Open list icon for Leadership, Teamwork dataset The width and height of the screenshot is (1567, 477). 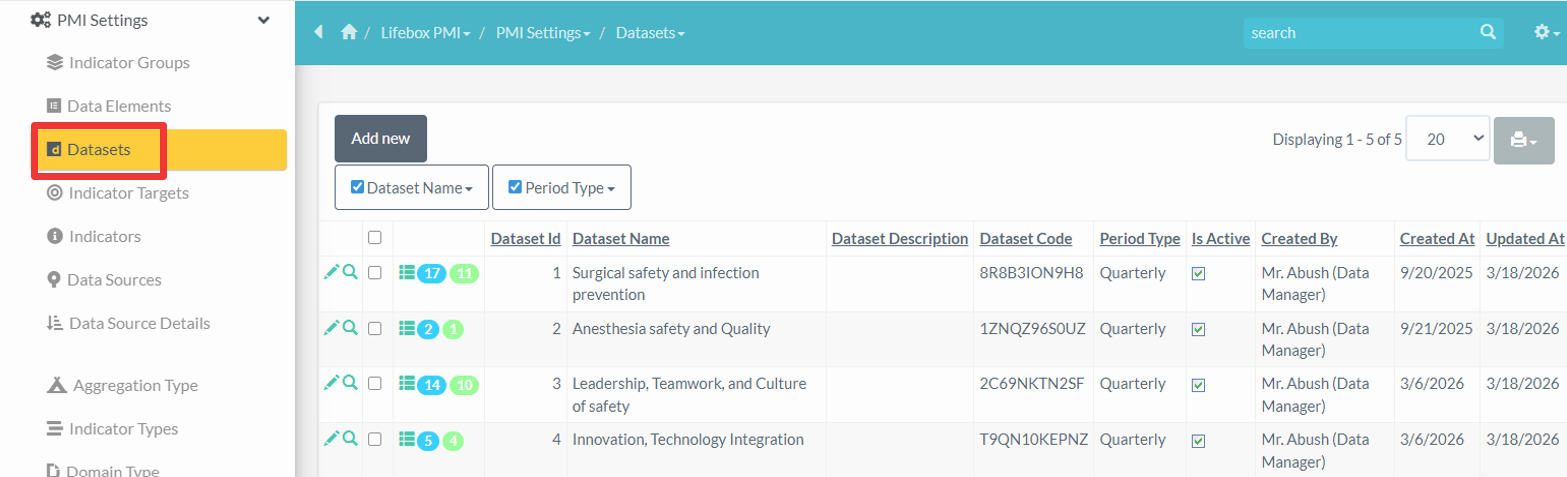click(406, 383)
